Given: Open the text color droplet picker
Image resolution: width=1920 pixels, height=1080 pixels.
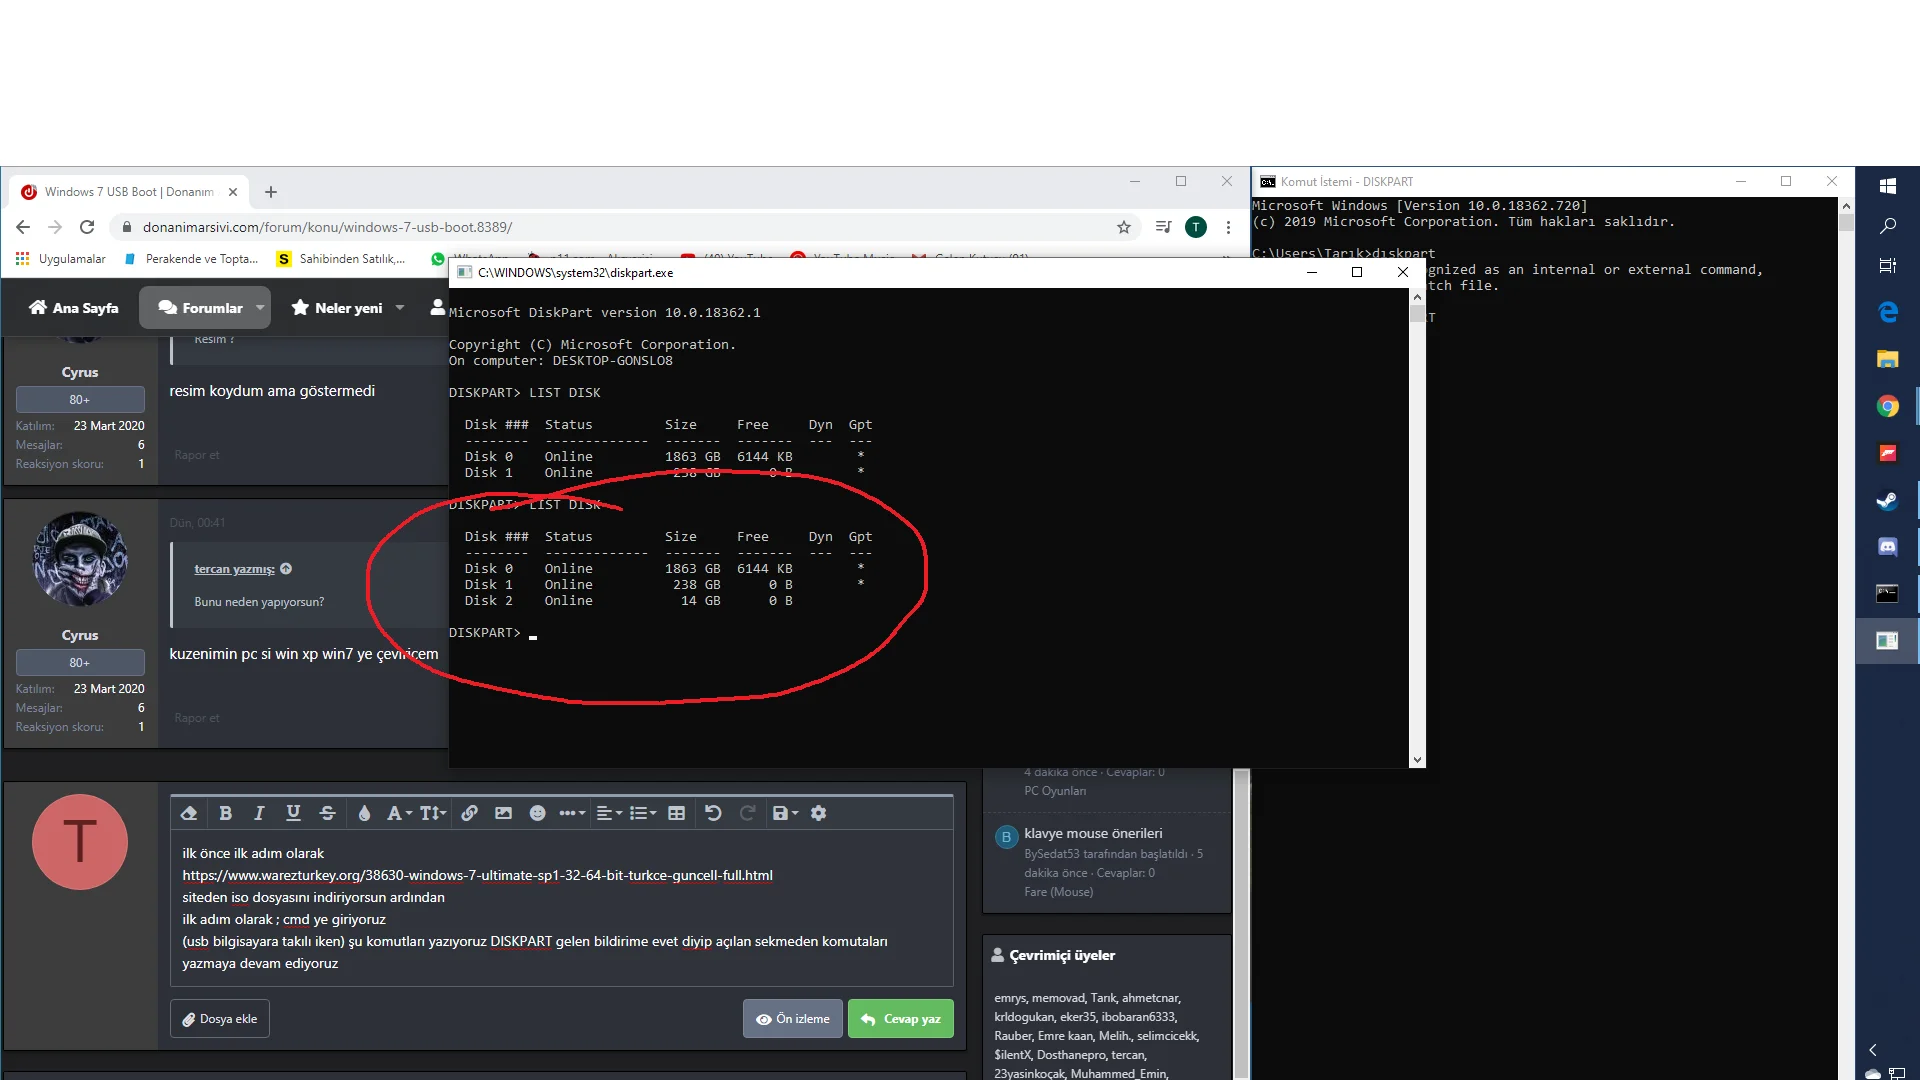Looking at the screenshot, I should (364, 814).
